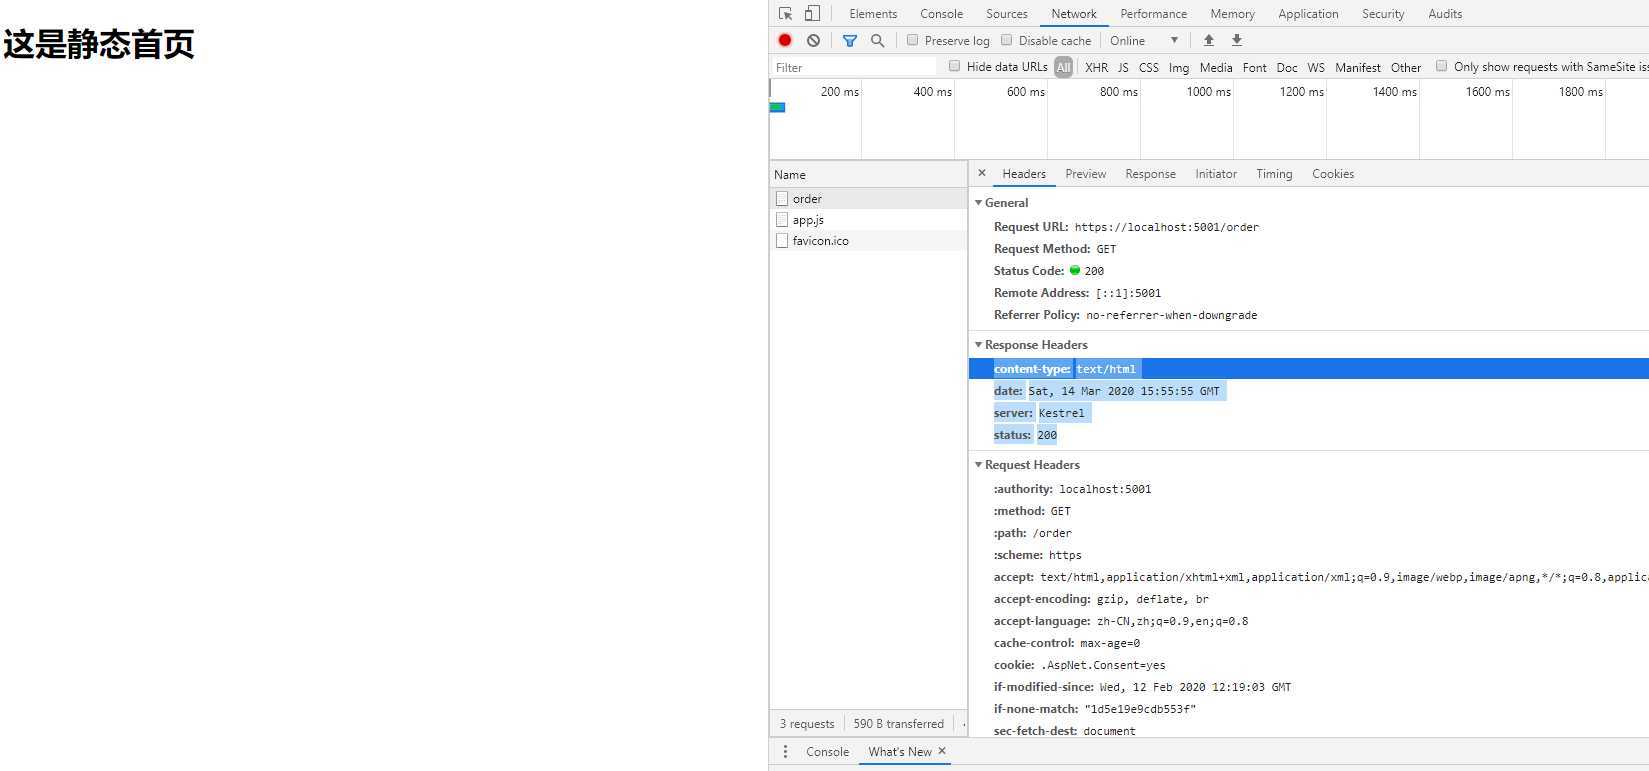Click the Name column header
1649x771 pixels.
868,174
